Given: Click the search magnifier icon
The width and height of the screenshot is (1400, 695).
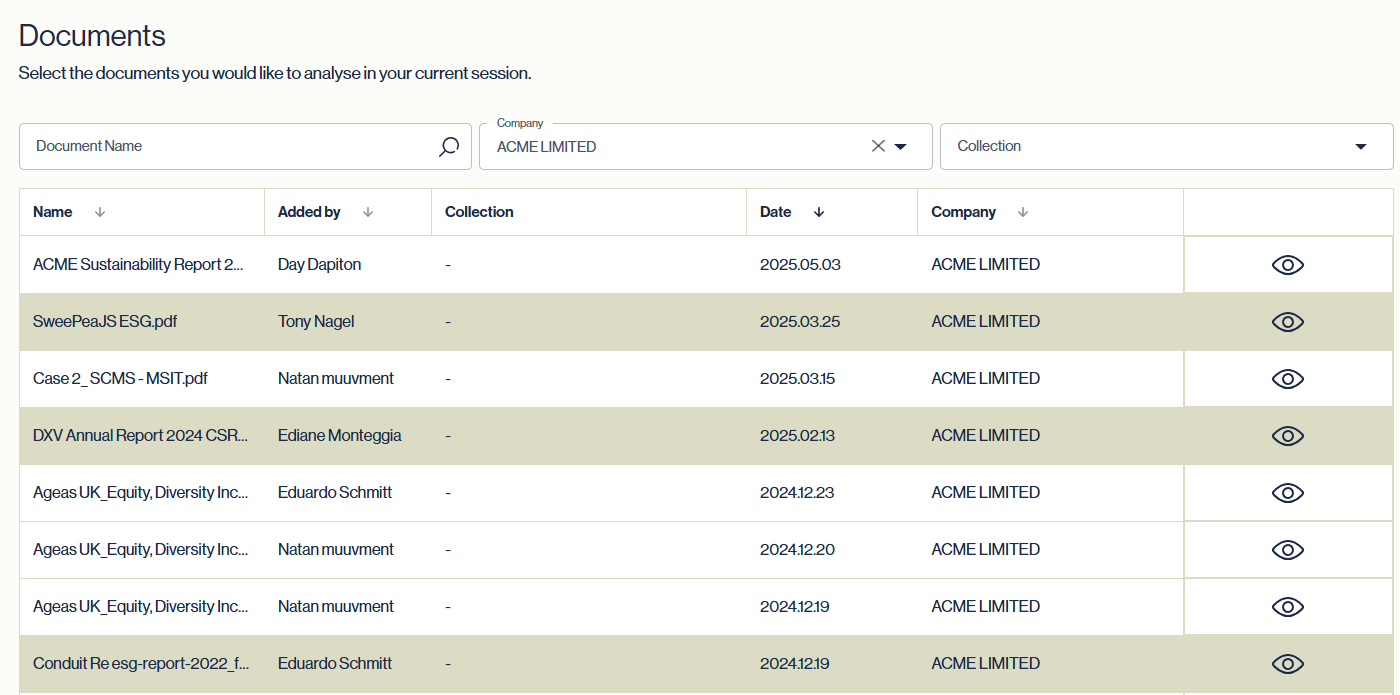Looking at the screenshot, I should 449,147.
